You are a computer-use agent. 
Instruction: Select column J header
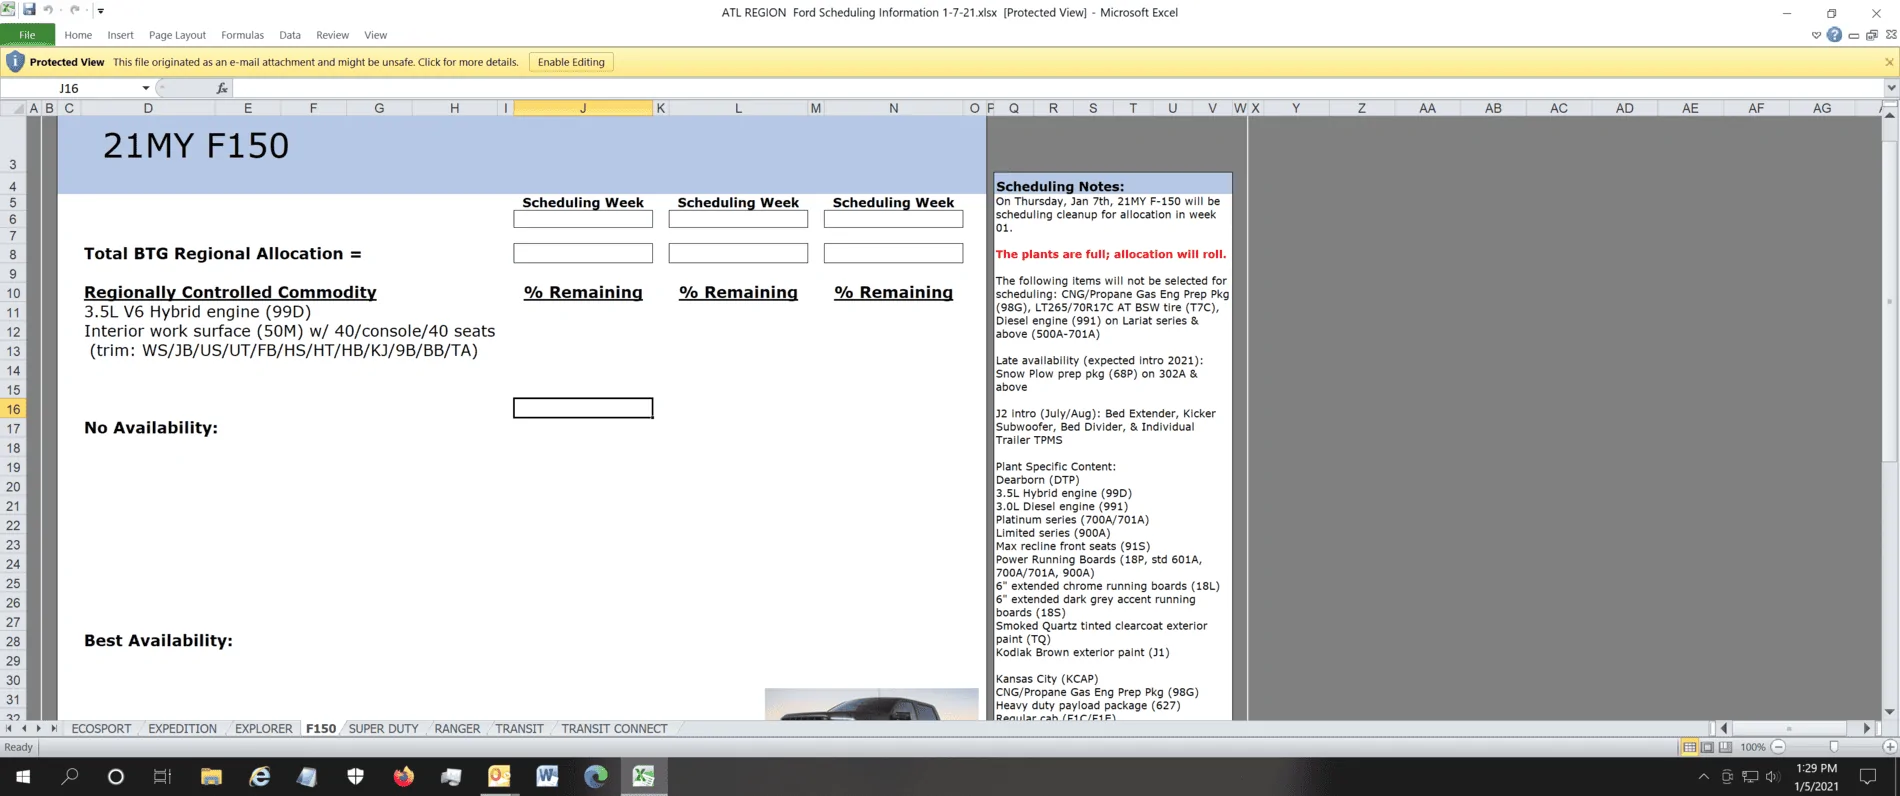(583, 108)
